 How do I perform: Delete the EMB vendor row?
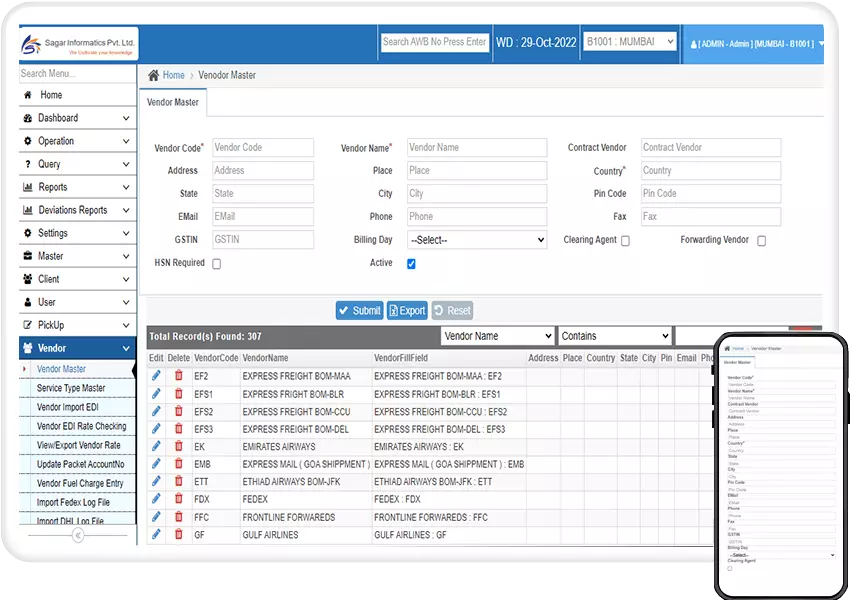coord(178,463)
